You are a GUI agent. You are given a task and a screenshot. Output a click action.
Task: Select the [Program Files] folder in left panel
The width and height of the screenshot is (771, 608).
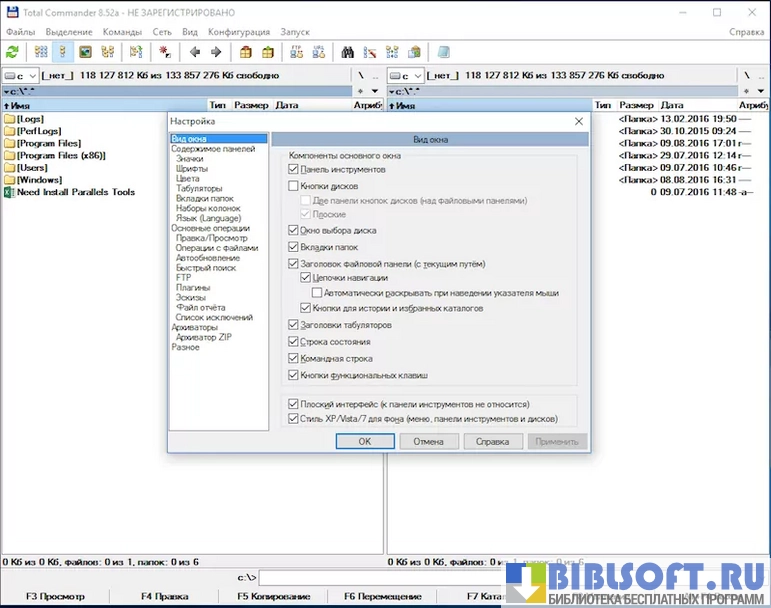tap(49, 143)
